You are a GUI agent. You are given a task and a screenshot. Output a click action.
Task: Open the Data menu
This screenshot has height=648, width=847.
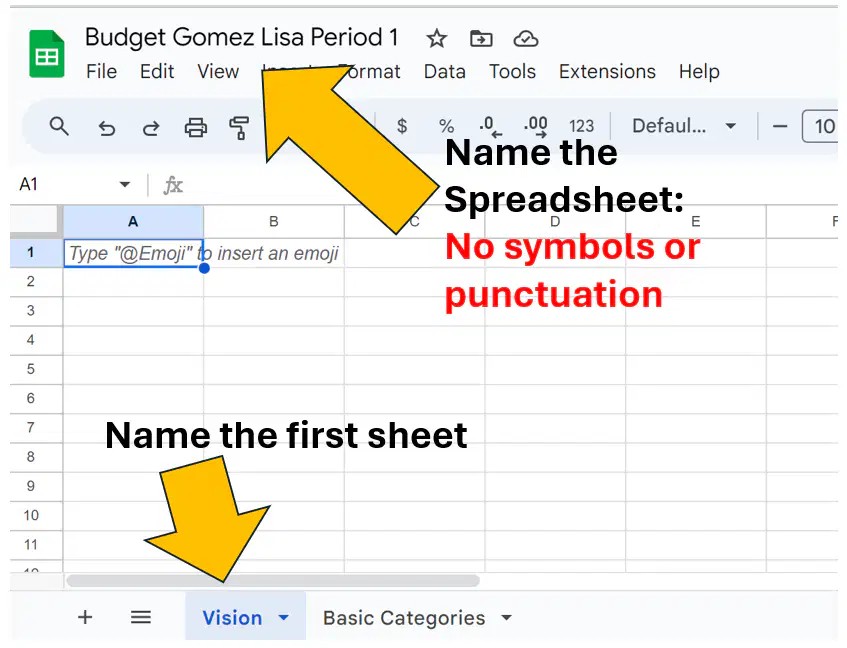point(445,71)
